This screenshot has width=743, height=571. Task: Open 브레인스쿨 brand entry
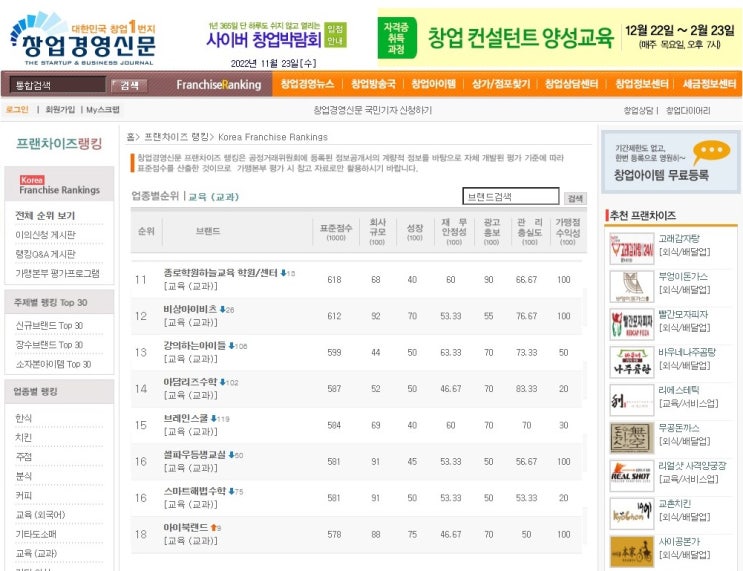click(186, 418)
